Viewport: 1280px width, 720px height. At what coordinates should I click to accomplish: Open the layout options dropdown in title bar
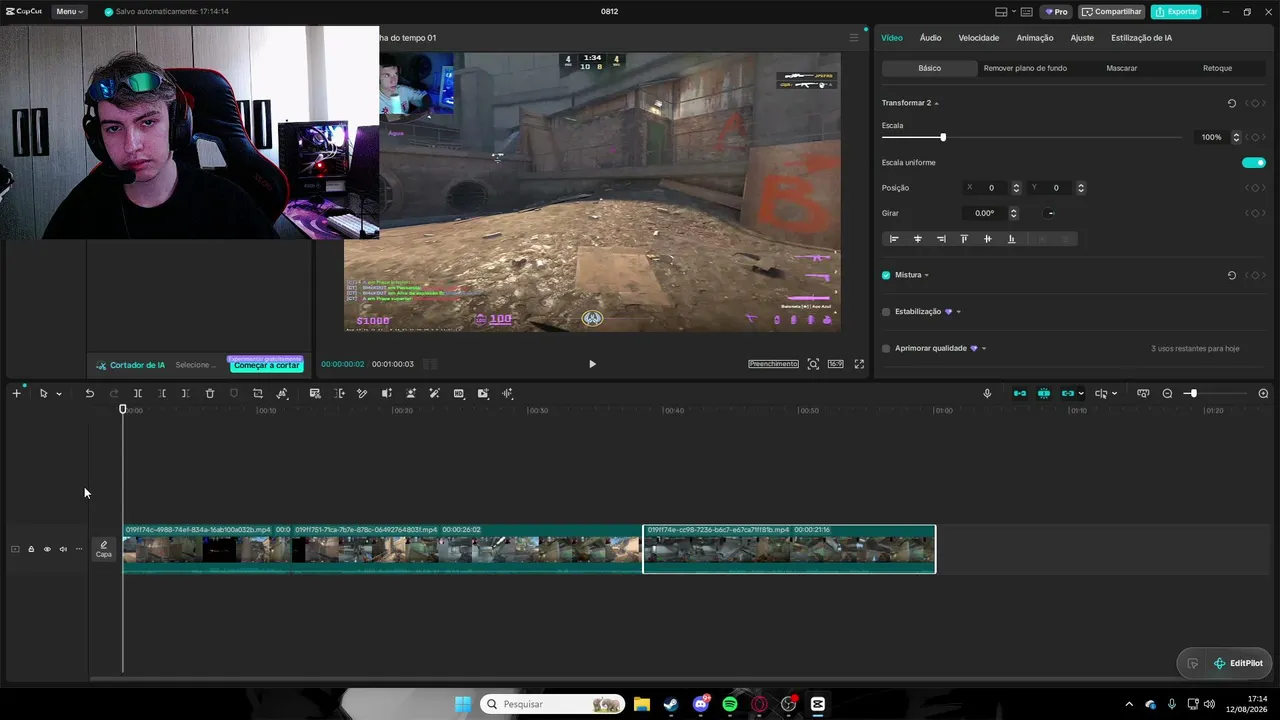click(x=1014, y=12)
